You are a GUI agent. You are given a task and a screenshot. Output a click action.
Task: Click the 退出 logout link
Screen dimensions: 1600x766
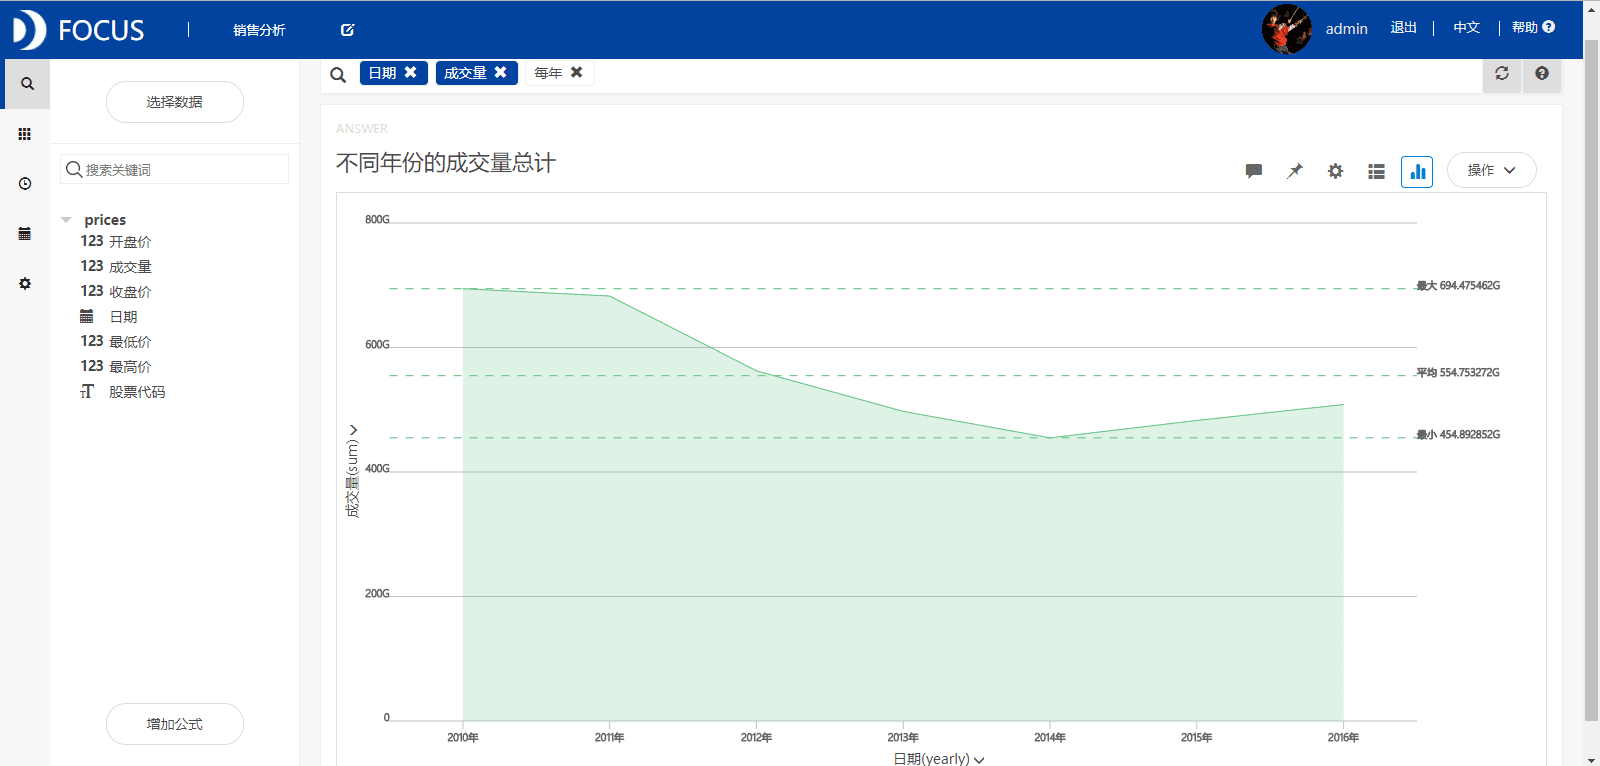(x=1403, y=28)
